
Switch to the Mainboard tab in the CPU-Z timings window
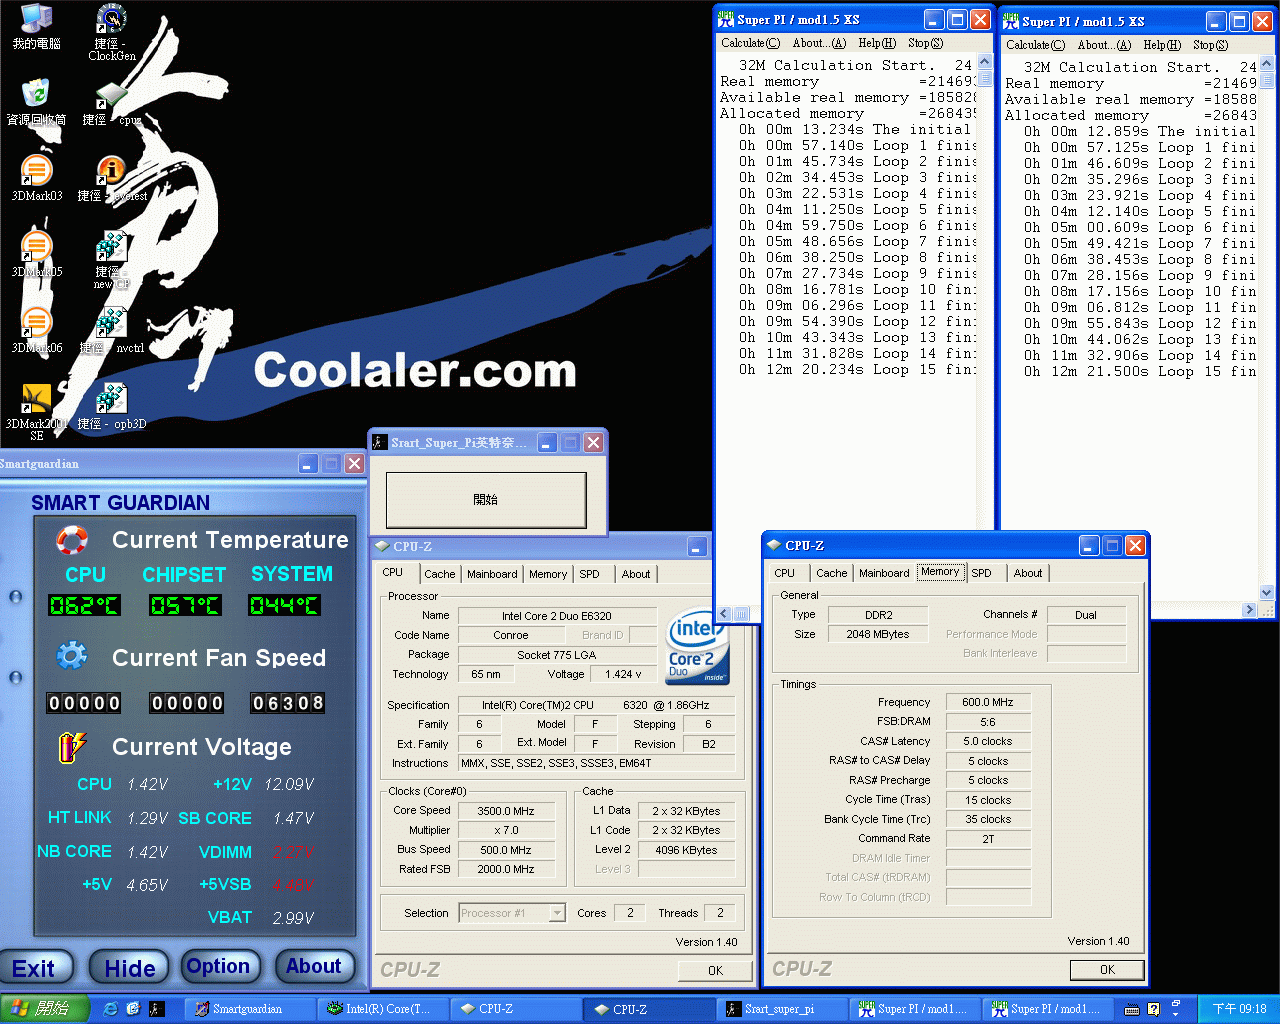pos(884,574)
